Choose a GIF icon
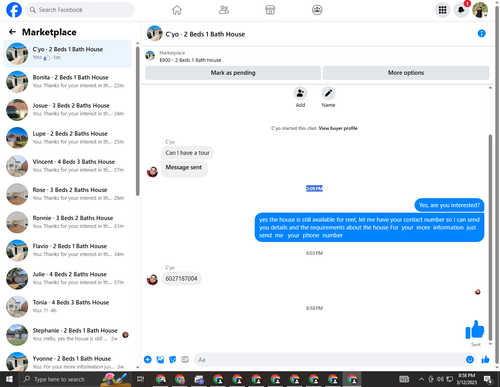500x387 pixels. [185, 360]
